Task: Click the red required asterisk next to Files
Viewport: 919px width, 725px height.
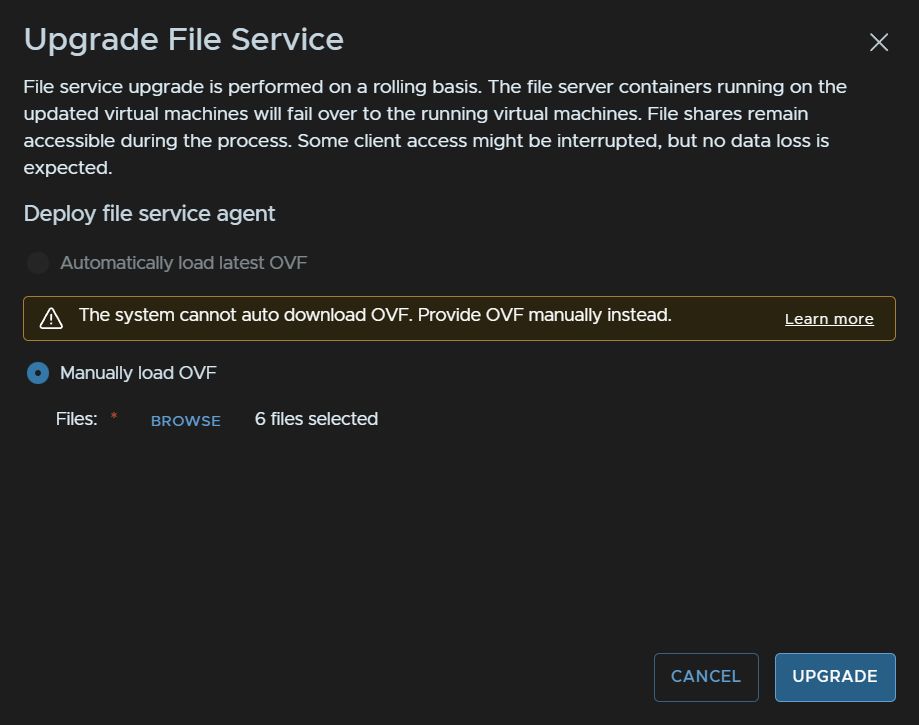Action: point(114,416)
